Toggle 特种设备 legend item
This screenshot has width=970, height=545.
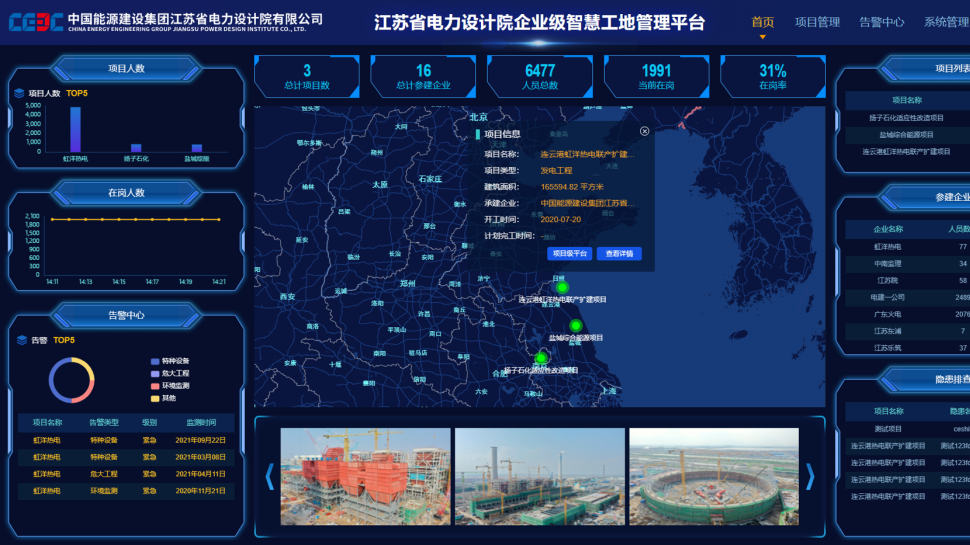[170, 361]
